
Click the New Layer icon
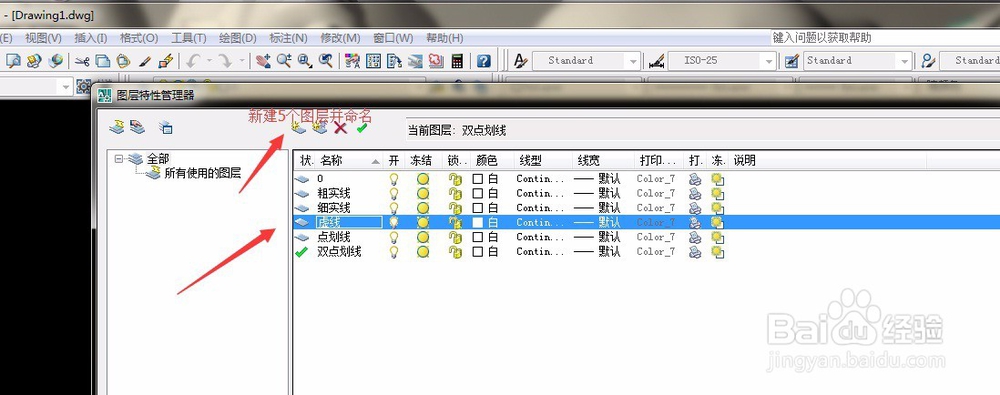[x=298, y=127]
